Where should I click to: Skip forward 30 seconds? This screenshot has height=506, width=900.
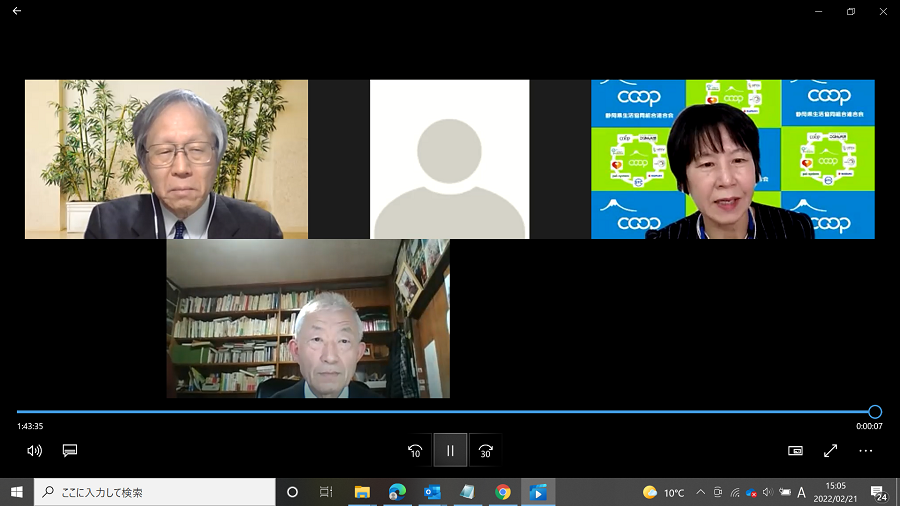point(486,451)
